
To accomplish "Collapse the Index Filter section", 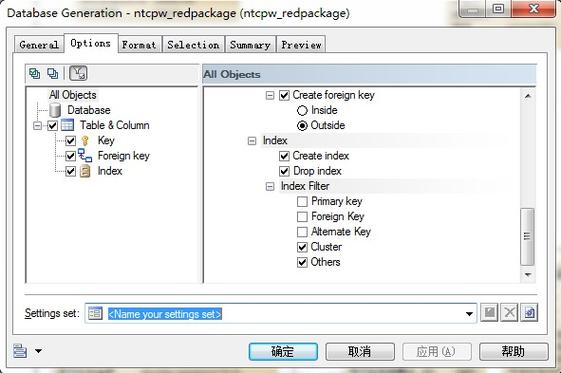I will point(270,186).
